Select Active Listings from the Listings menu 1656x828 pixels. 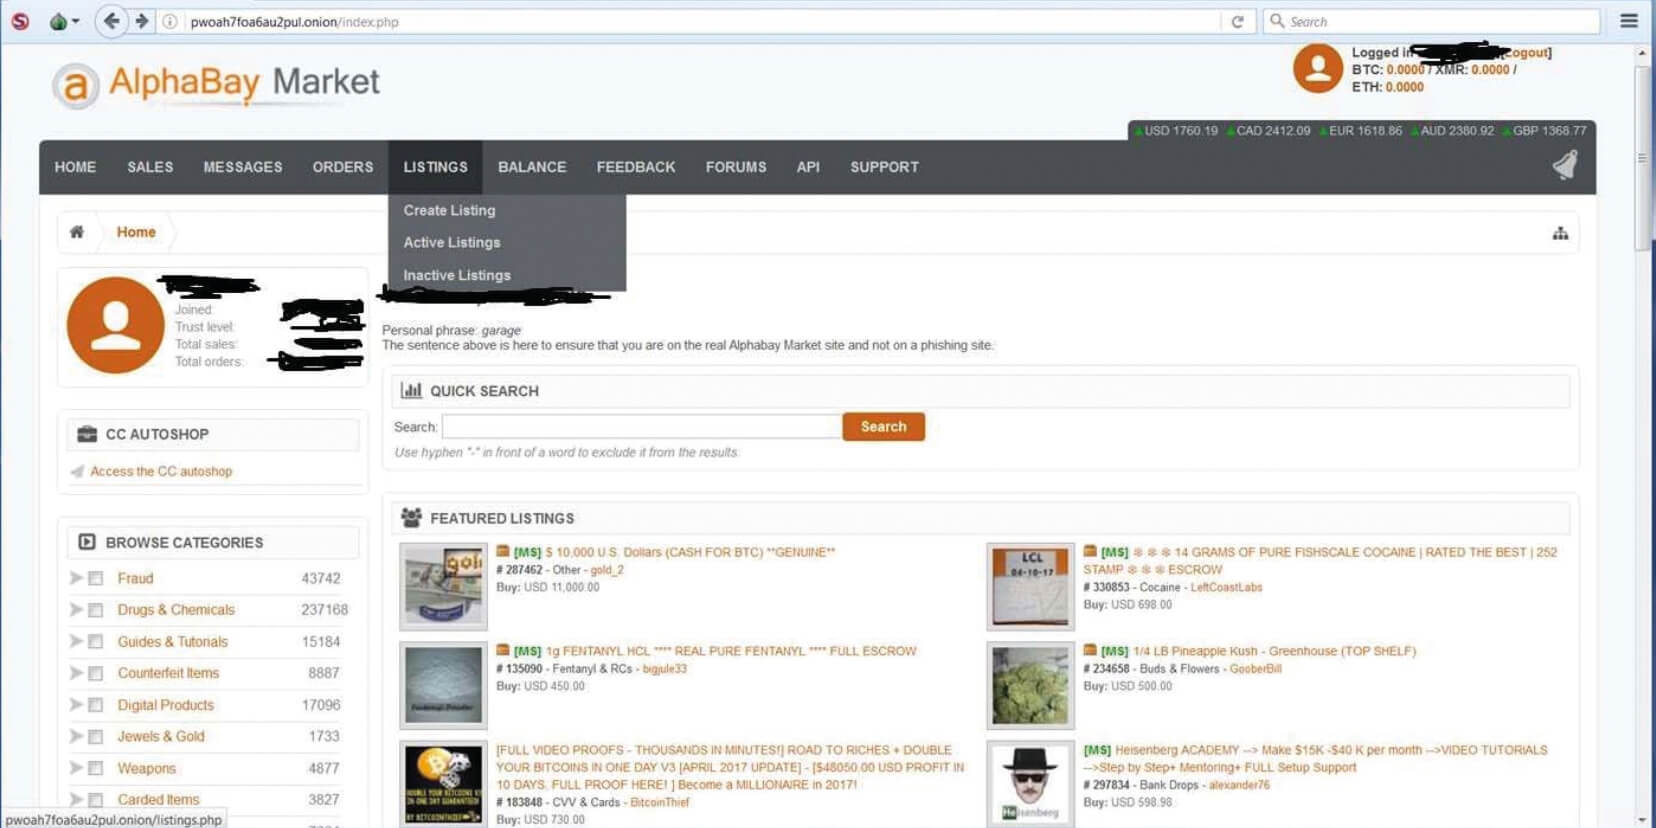[452, 242]
